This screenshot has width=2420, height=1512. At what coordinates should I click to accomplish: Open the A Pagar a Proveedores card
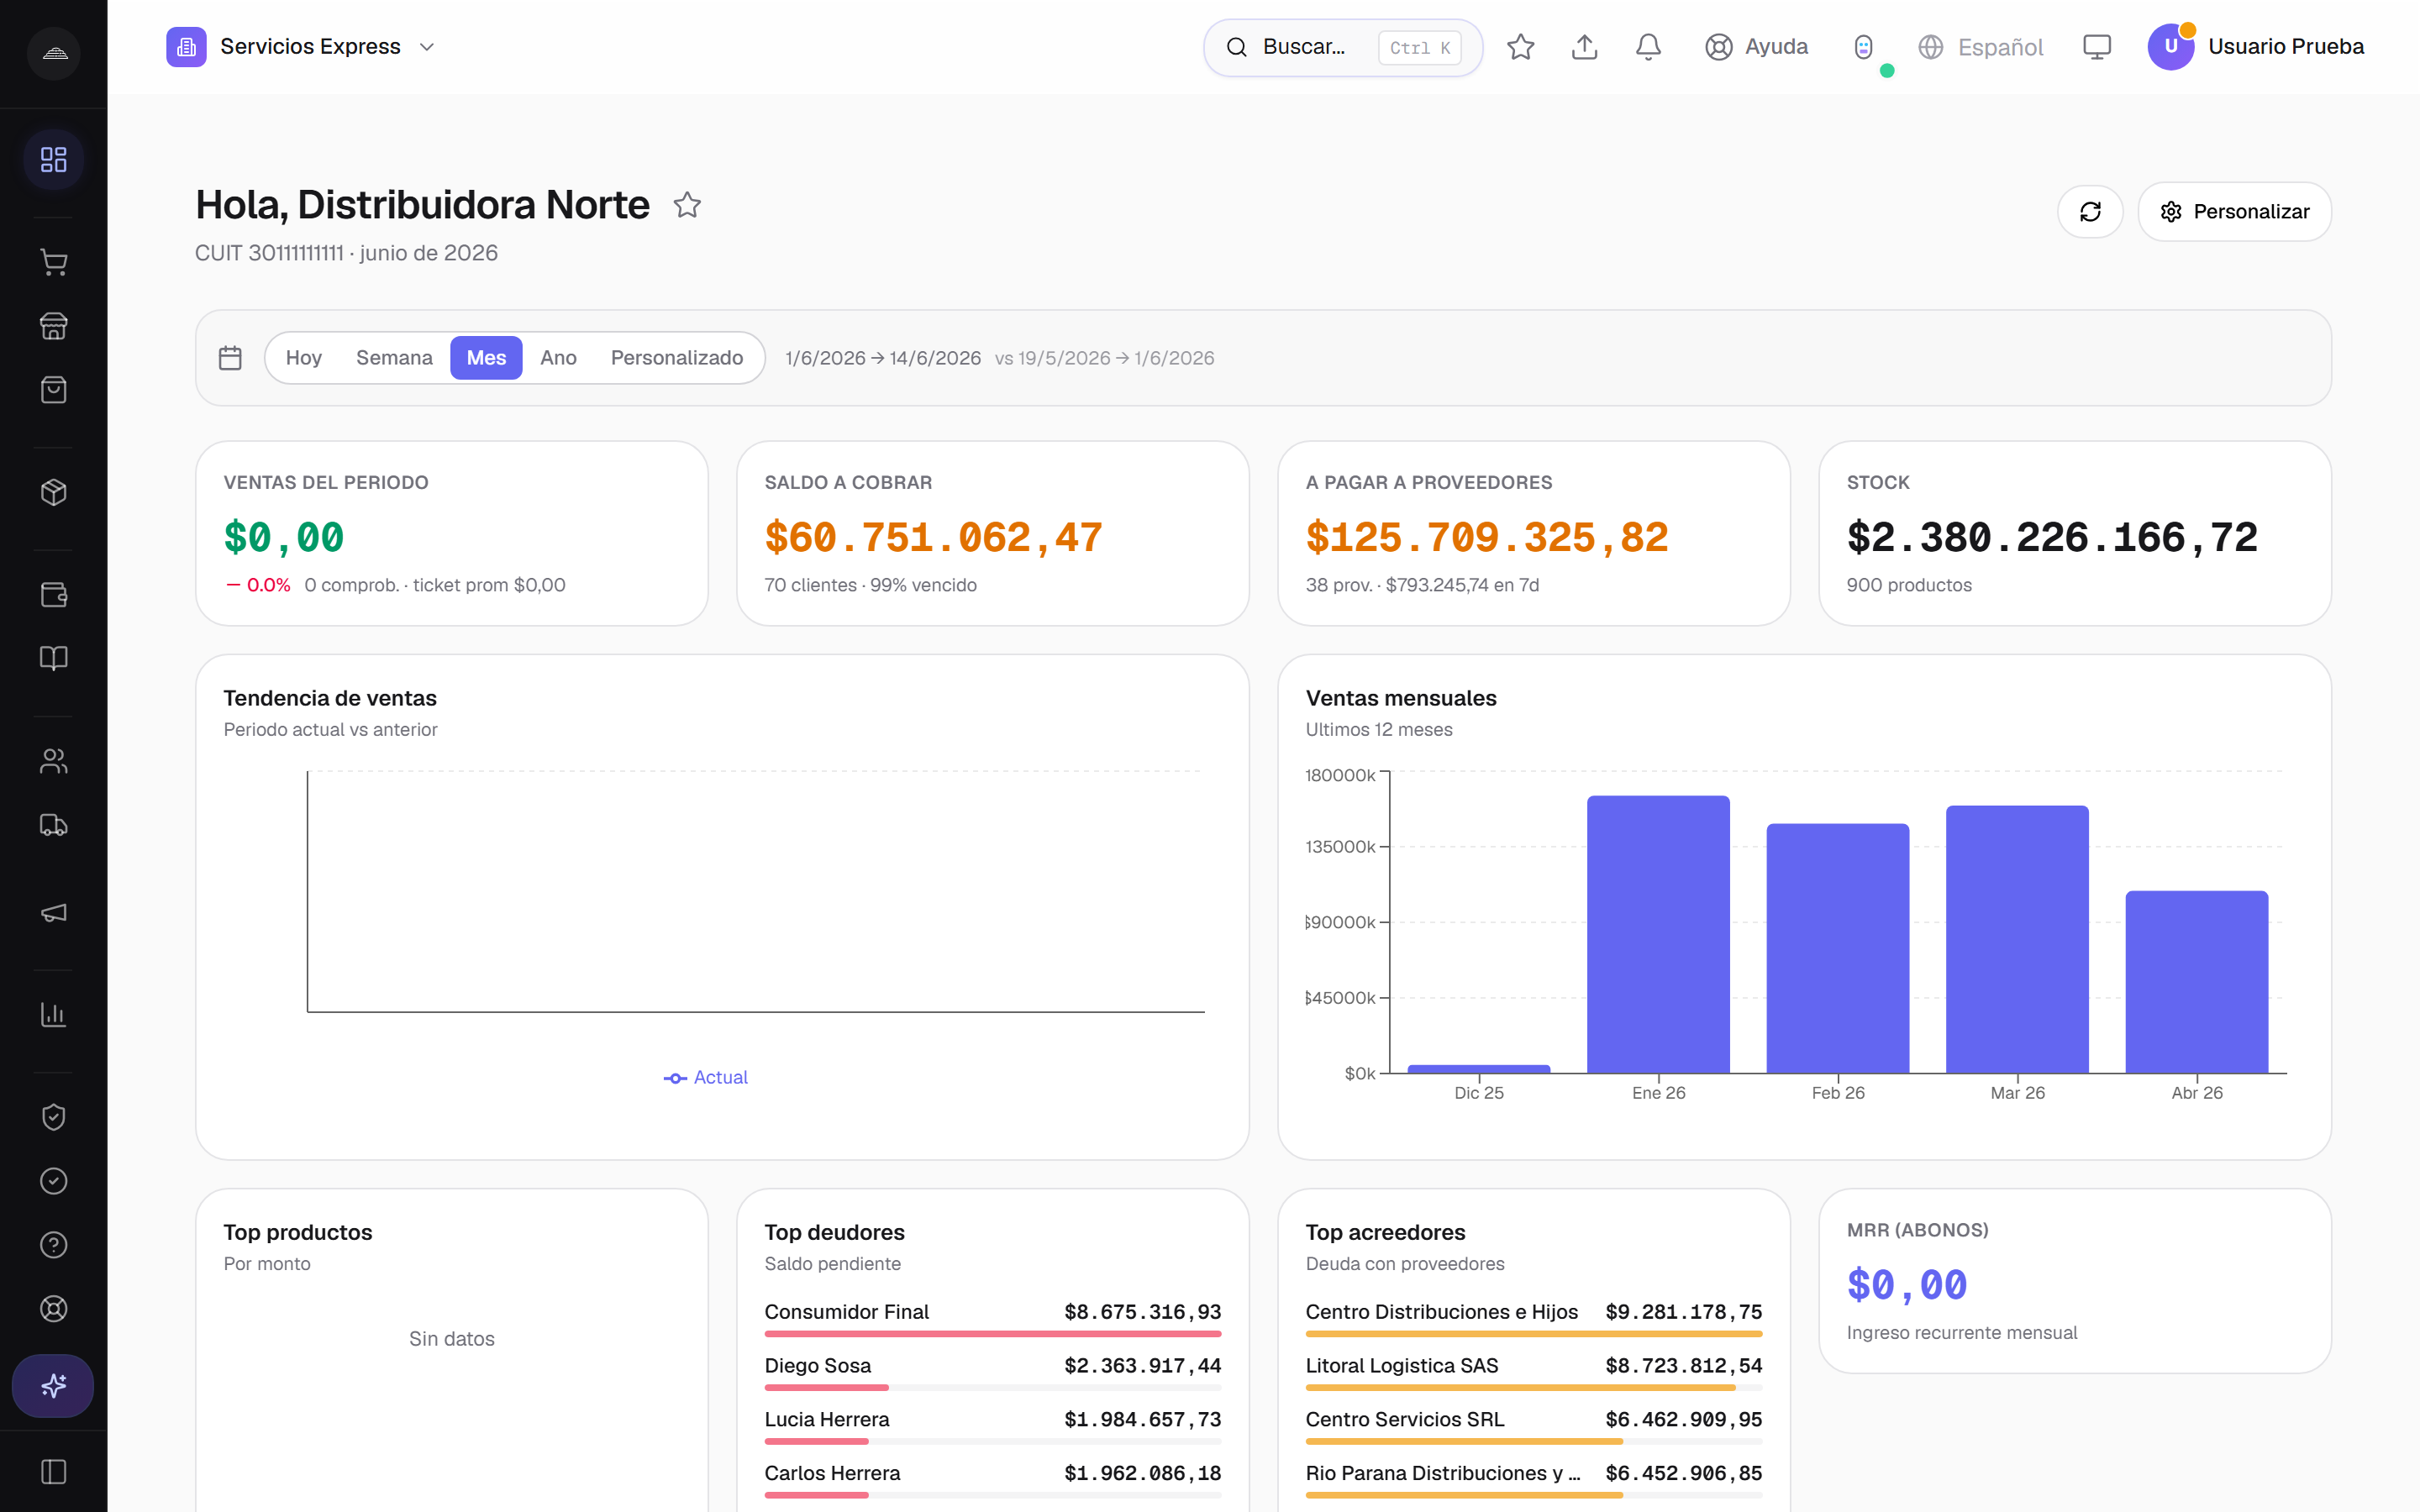pos(1534,534)
